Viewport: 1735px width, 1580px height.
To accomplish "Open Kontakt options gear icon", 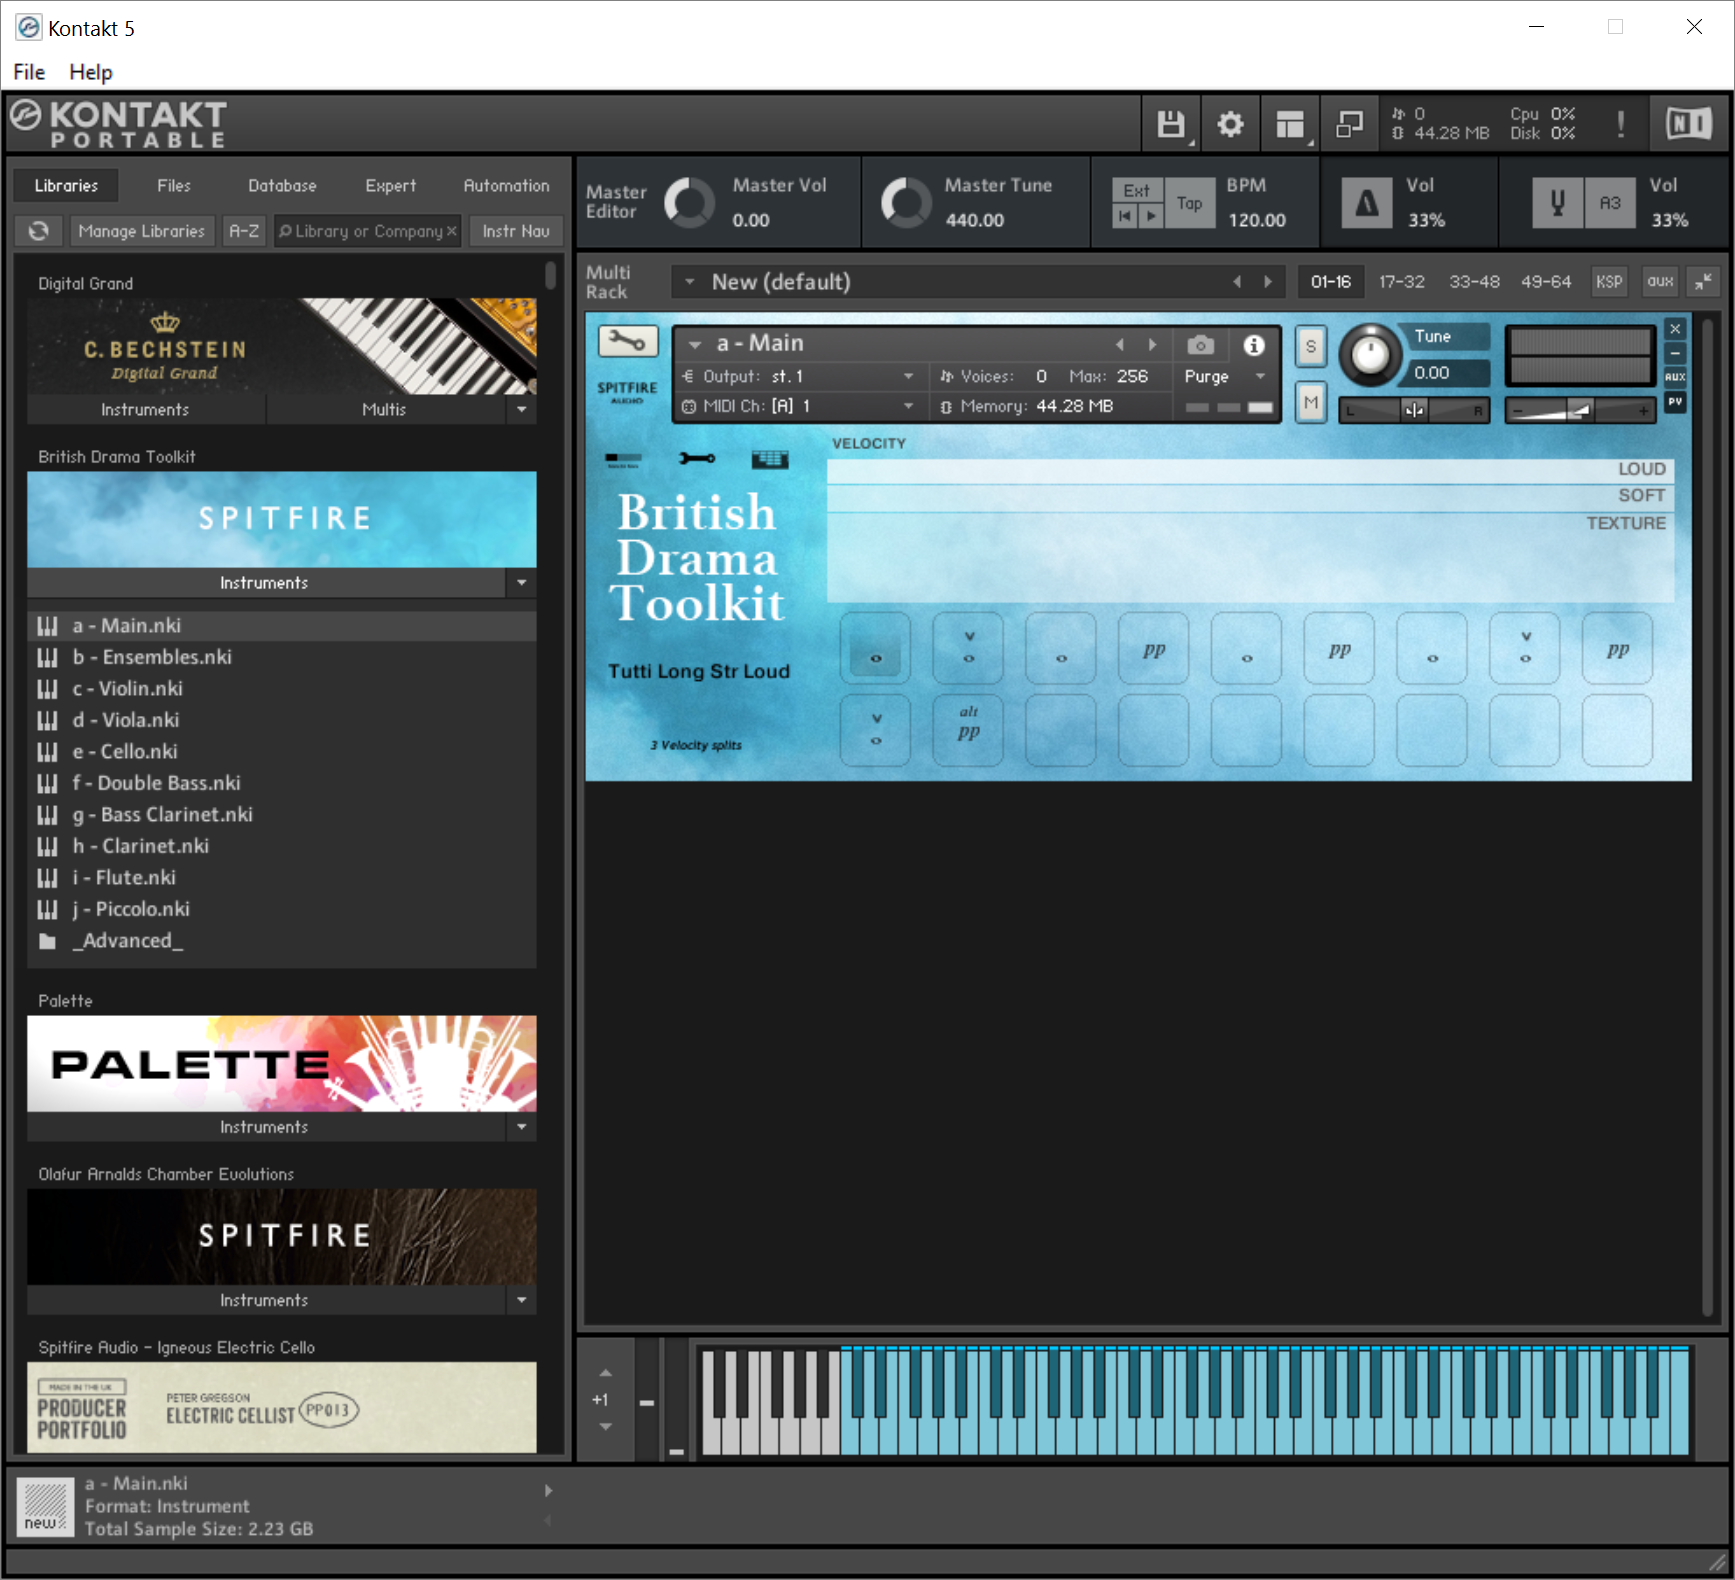I will coord(1230,124).
